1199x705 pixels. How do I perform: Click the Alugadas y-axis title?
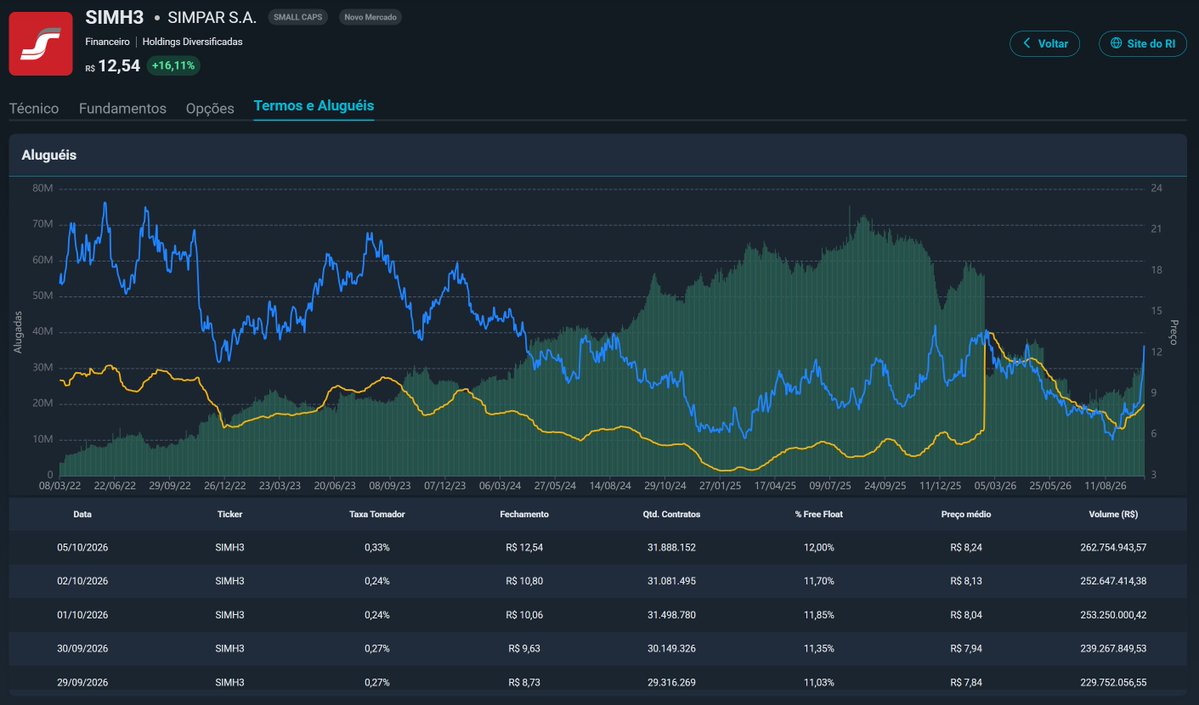[x=18, y=332]
